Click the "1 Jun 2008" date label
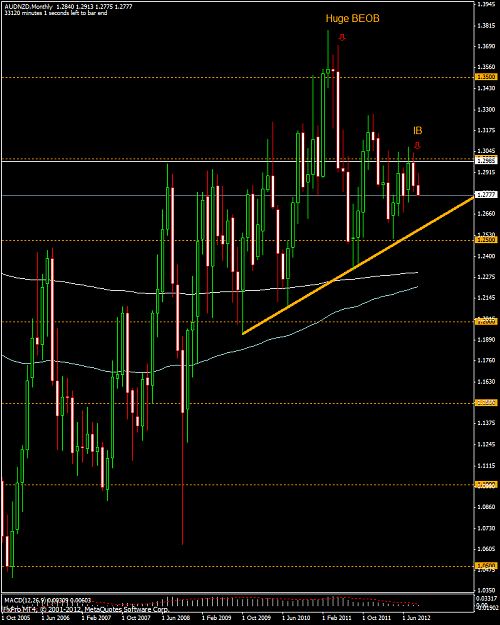This screenshot has width=500, height=625. click(x=176, y=617)
